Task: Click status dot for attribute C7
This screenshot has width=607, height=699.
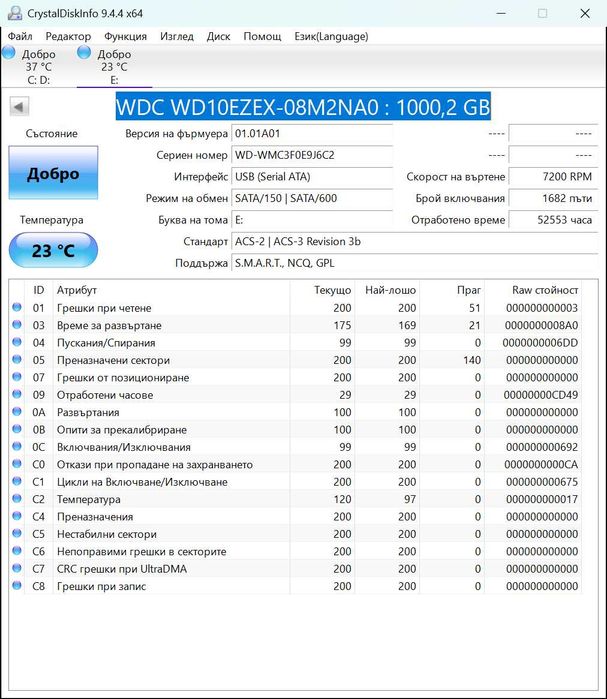Action: click(x=17, y=568)
